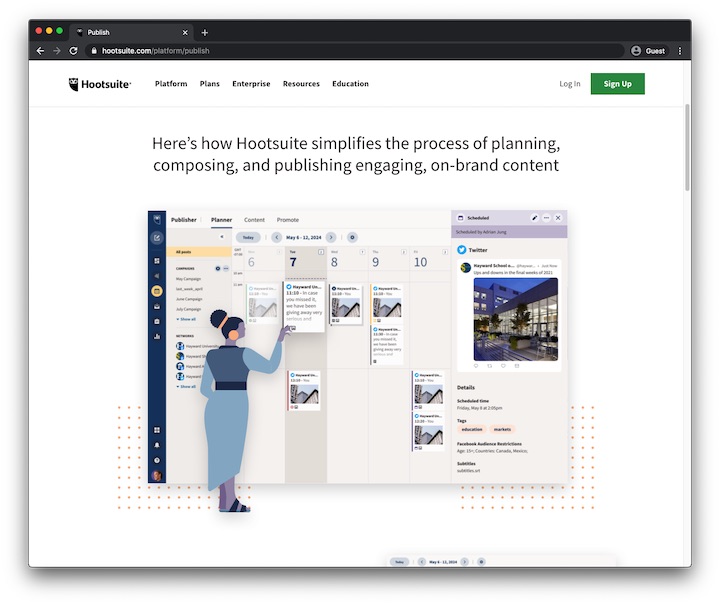Open more options (…) in the Scheduled panel
The image size is (720, 605).
[x=546, y=217]
